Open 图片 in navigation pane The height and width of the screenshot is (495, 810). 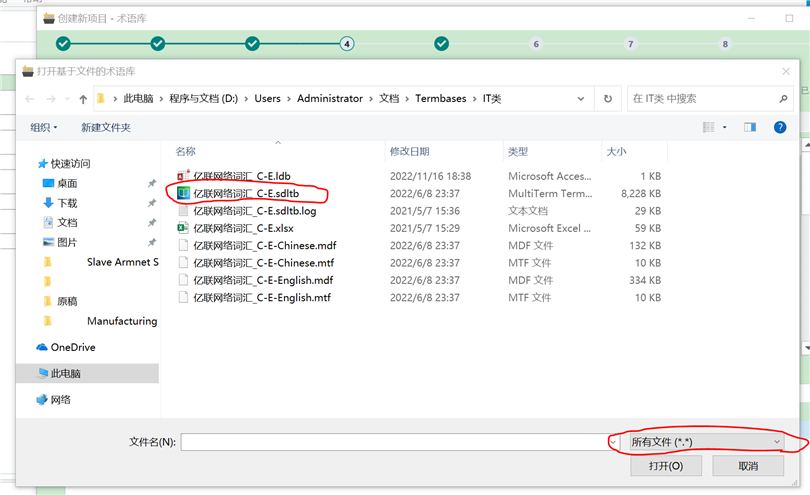67,242
